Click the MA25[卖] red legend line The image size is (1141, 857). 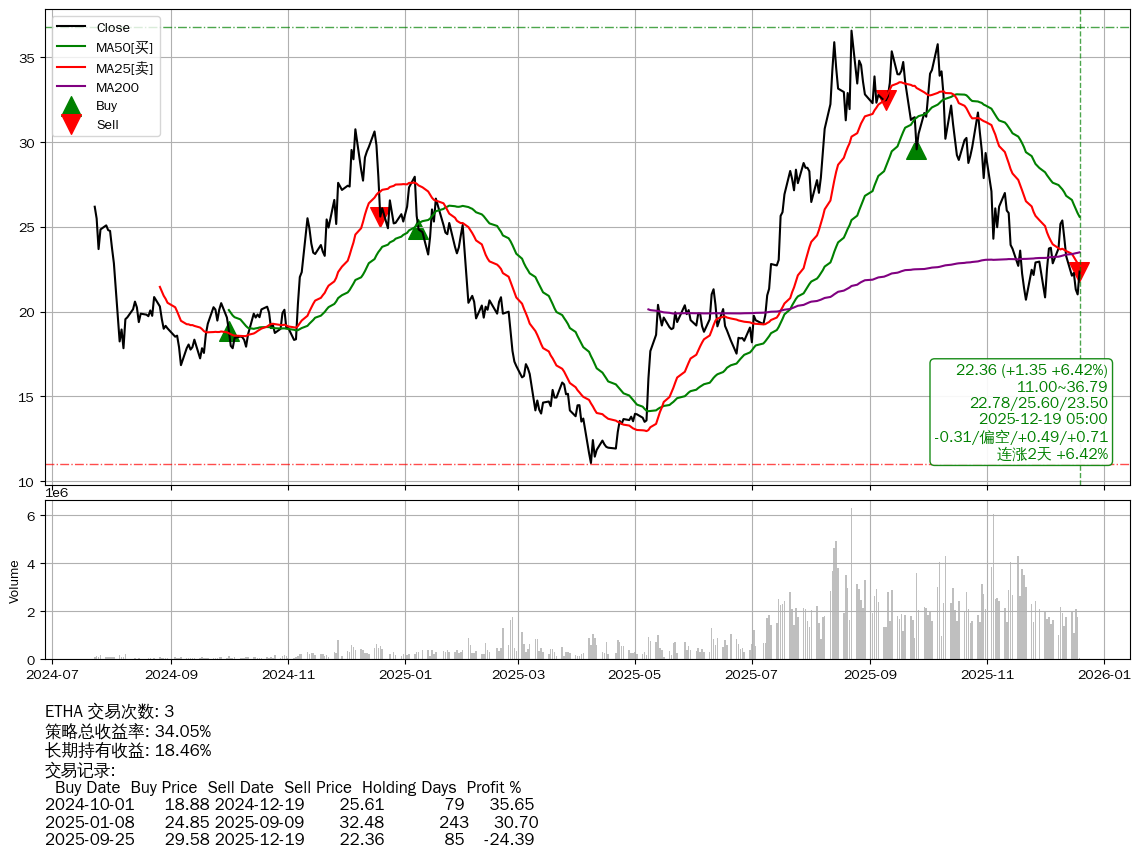pyautogui.click(x=72, y=67)
